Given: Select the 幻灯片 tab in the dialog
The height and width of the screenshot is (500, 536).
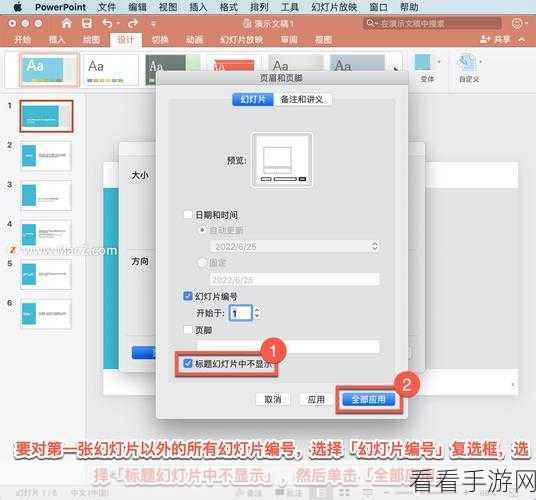Looking at the screenshot, I should (x=253, y=99).
